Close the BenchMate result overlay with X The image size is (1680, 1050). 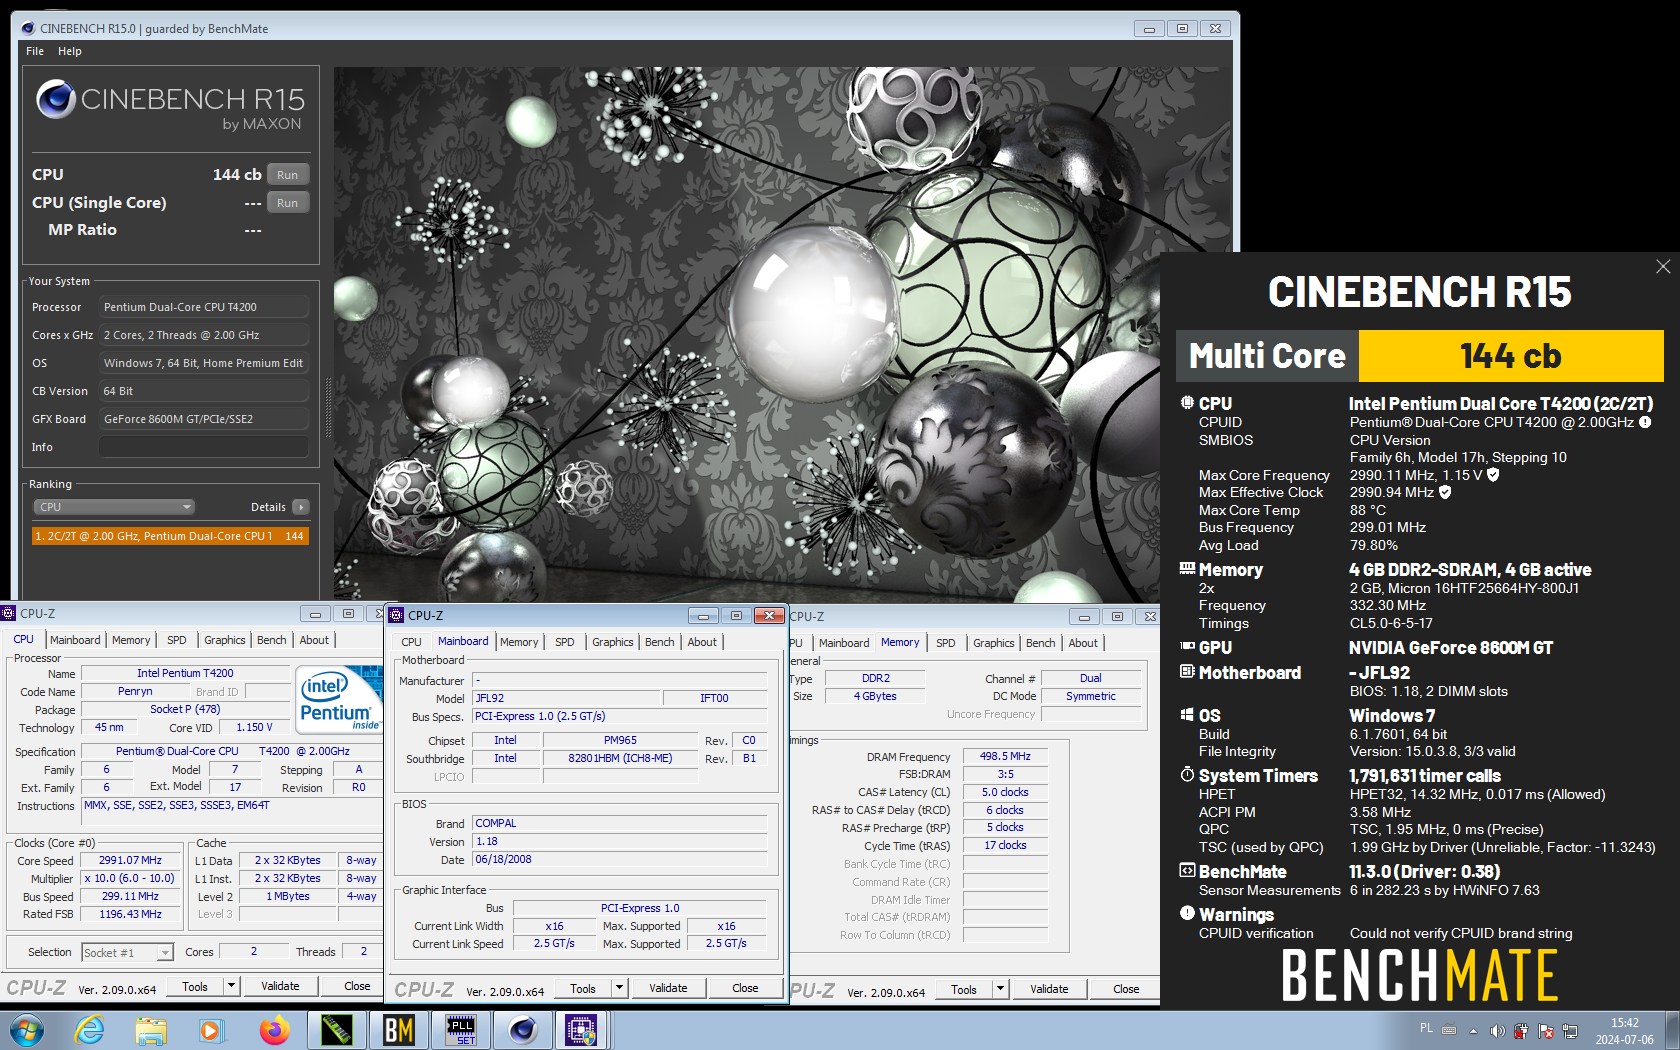point(1663,266)
